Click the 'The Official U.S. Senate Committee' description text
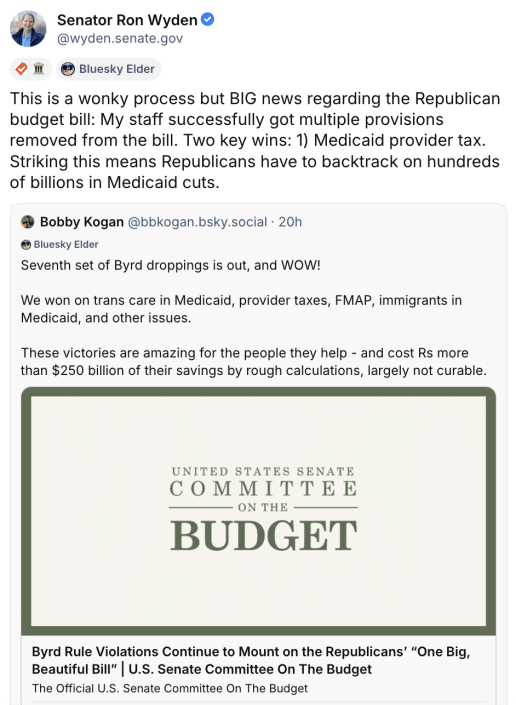The width and height of the screenshot is (516, 705). [170, 688]
